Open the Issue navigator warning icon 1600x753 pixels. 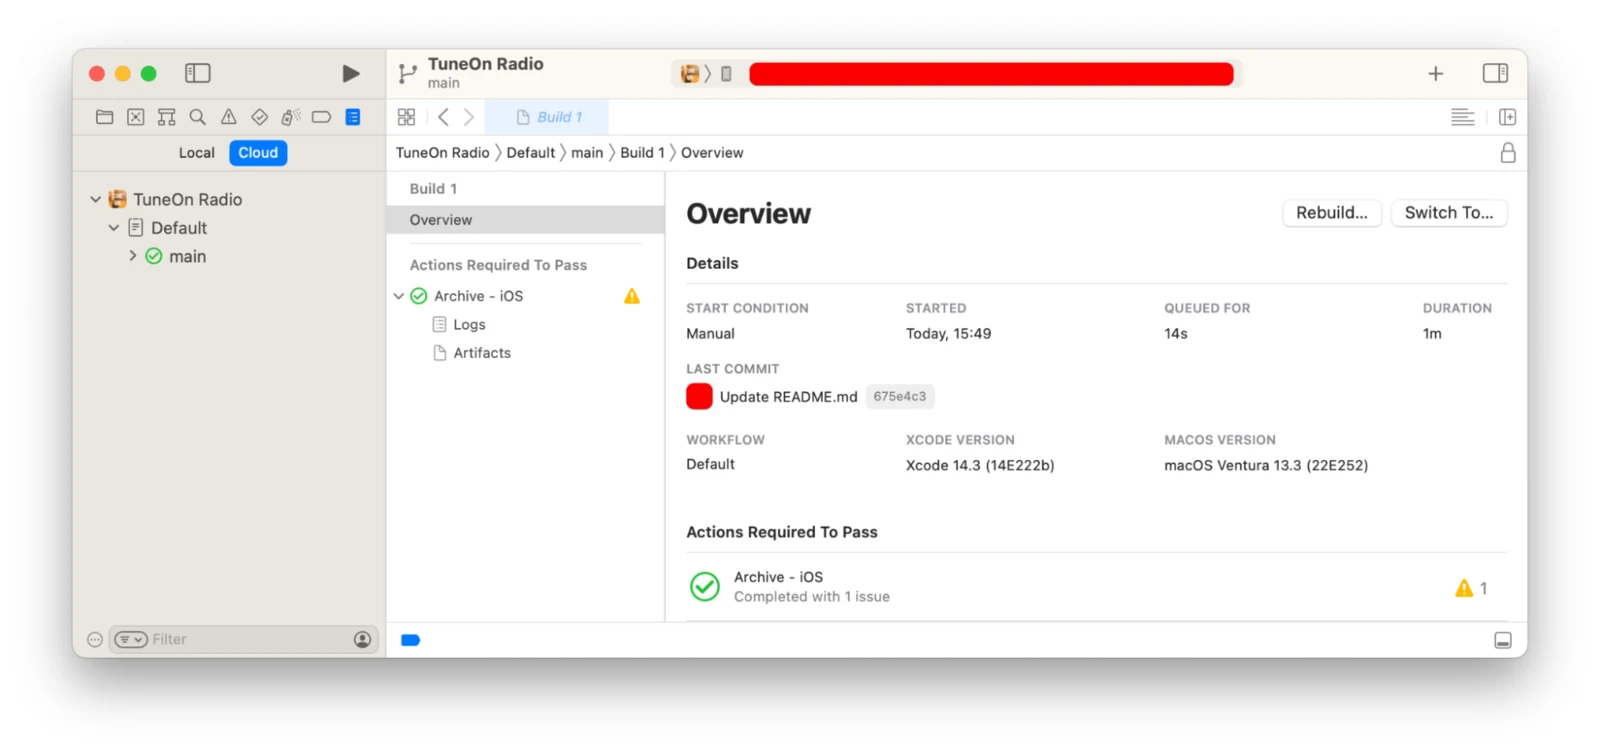[x=229, y=117]
